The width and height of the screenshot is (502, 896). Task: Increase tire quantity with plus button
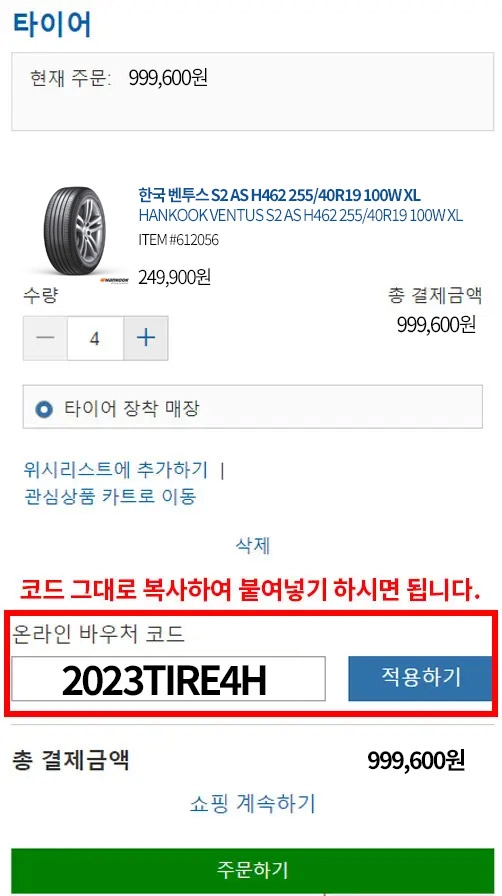[146, 338]
